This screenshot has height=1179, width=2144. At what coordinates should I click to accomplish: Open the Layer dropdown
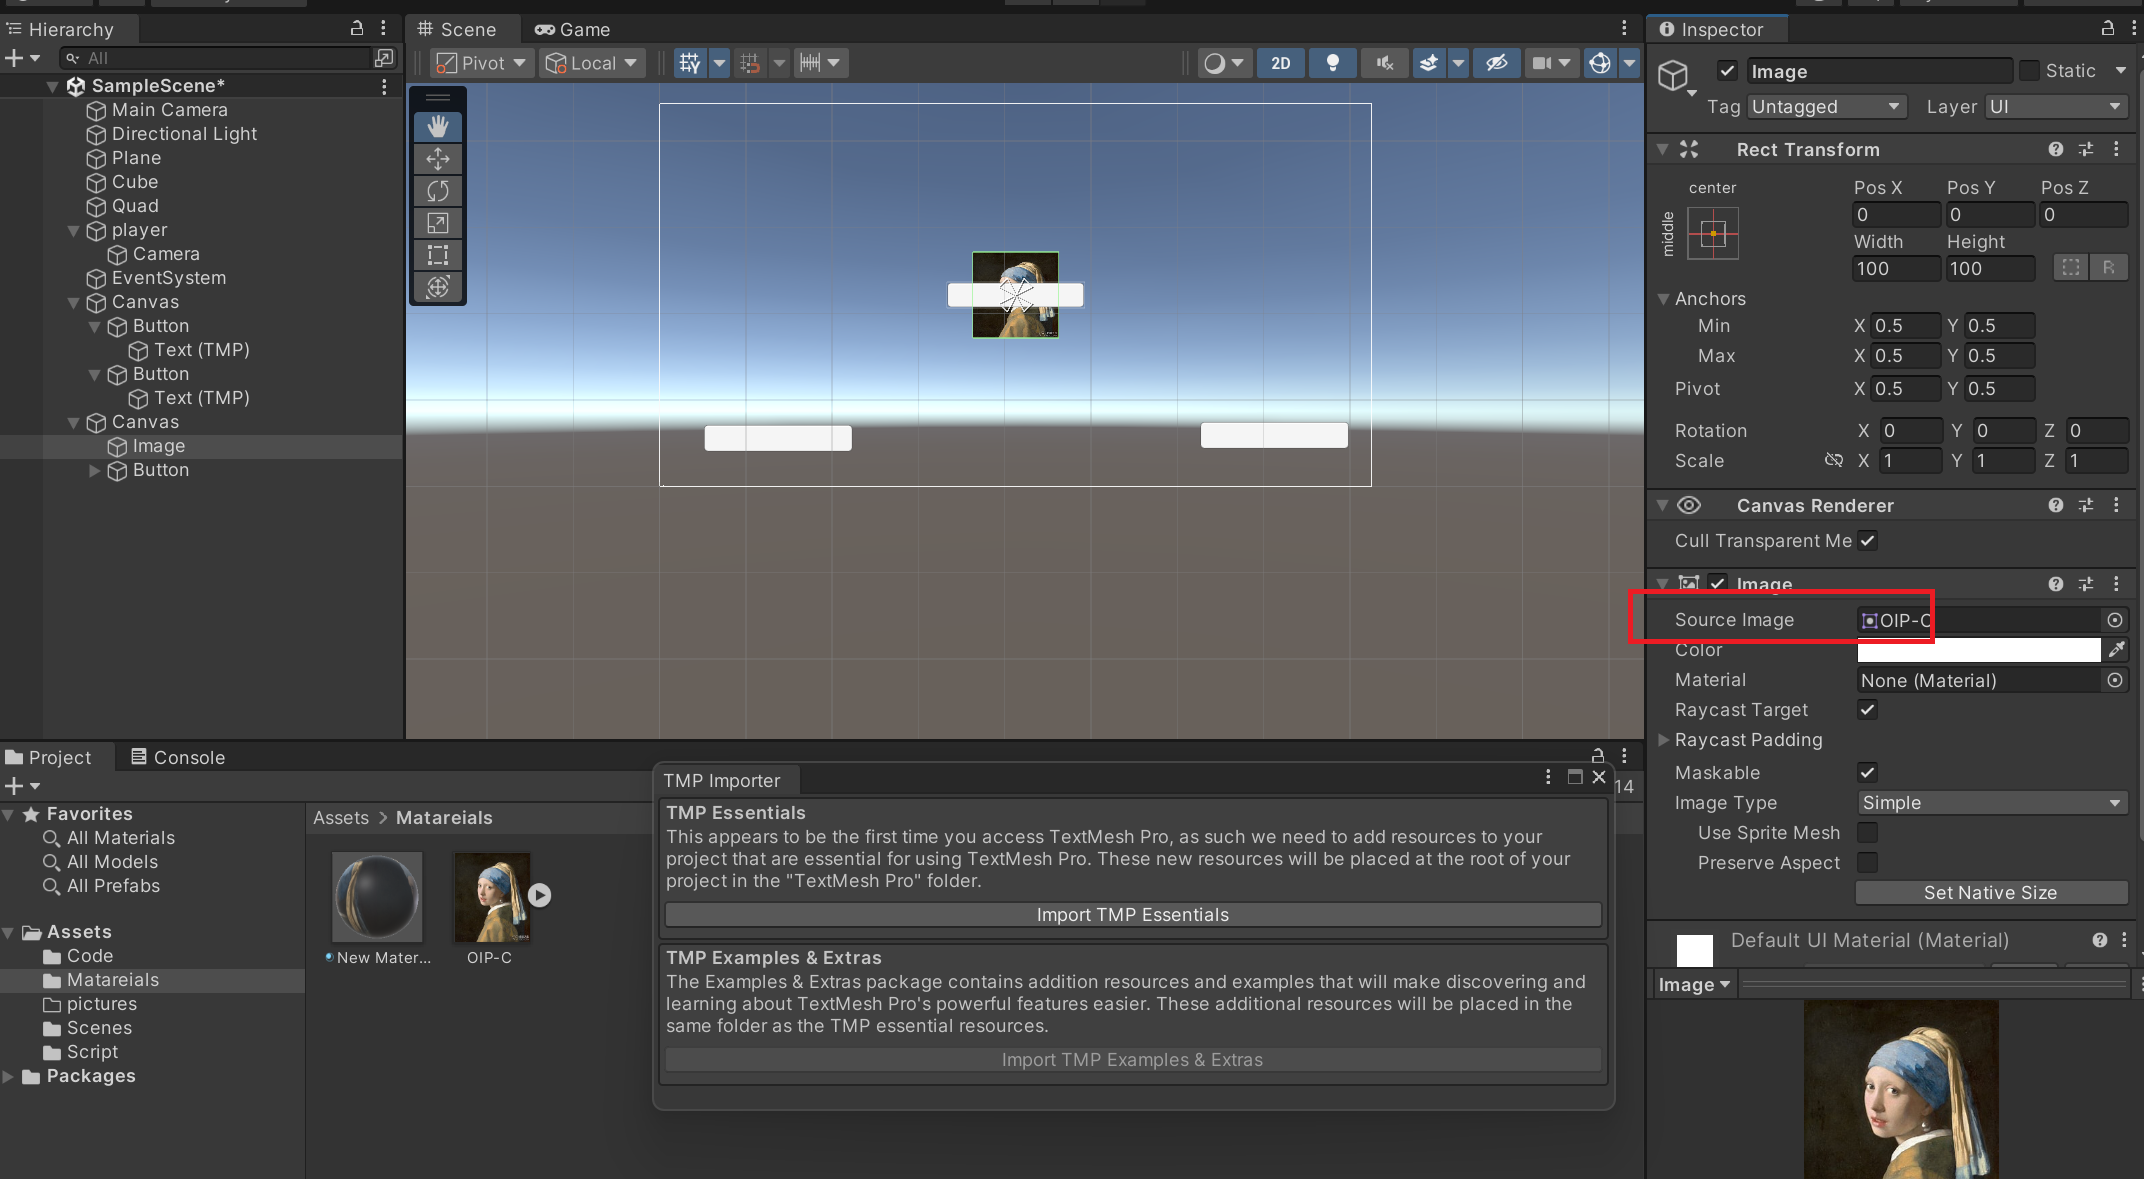click(2055, 107)
